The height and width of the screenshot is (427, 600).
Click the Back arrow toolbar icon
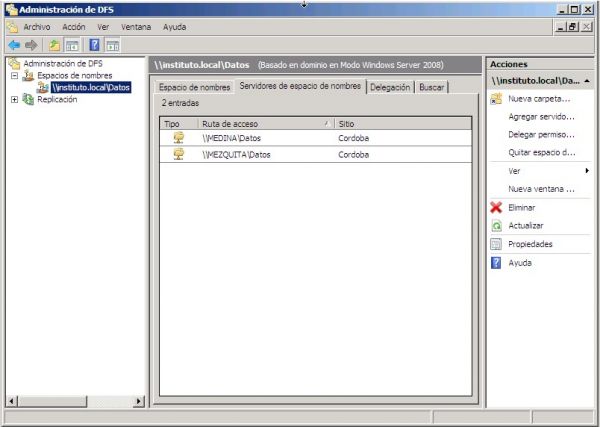pos(14,46)
